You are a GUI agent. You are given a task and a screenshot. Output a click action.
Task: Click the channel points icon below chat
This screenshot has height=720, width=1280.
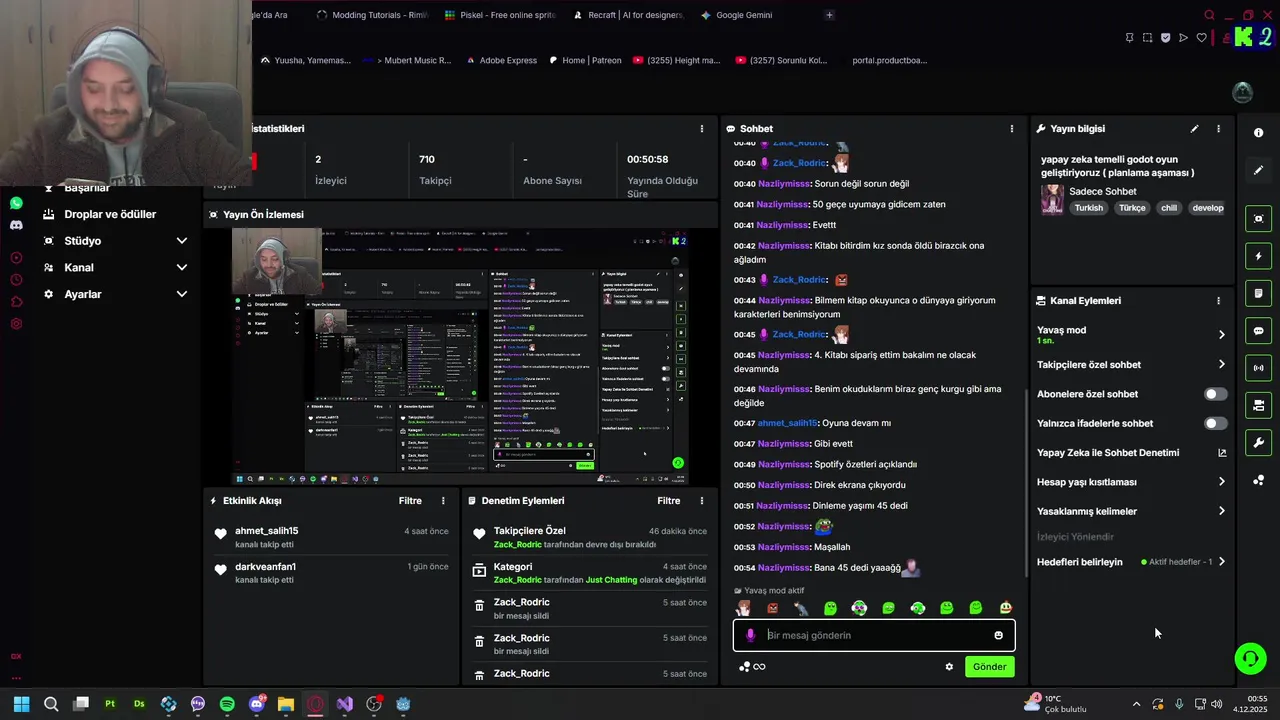point(744,667)
